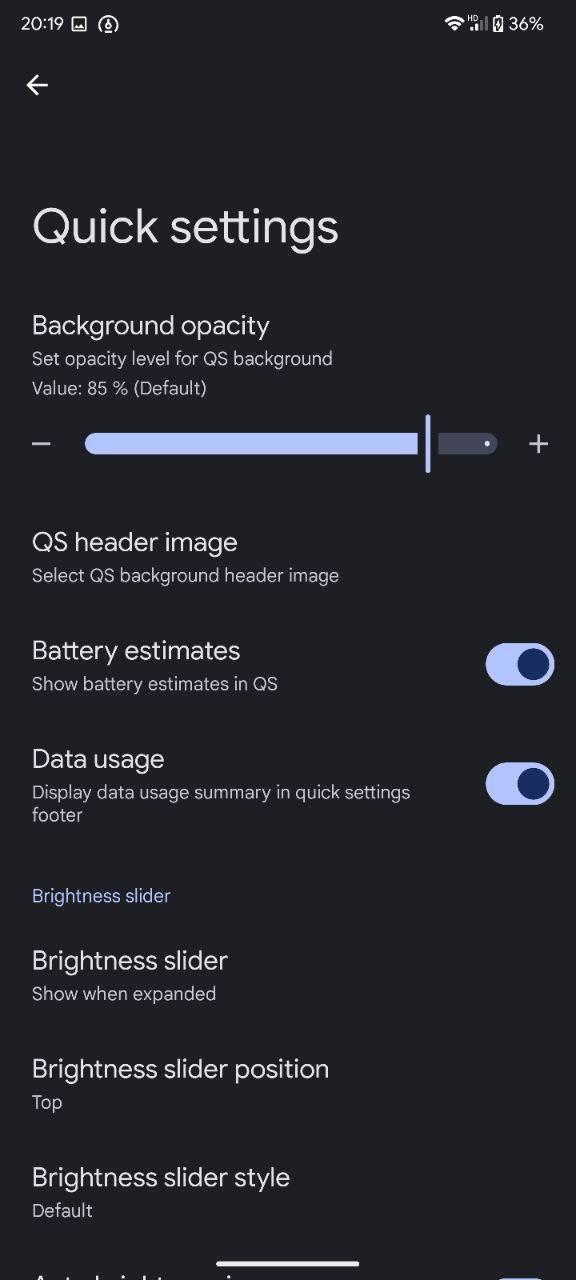
Task: Tap the Brightness slider section header
Action: tap(101, 896)
